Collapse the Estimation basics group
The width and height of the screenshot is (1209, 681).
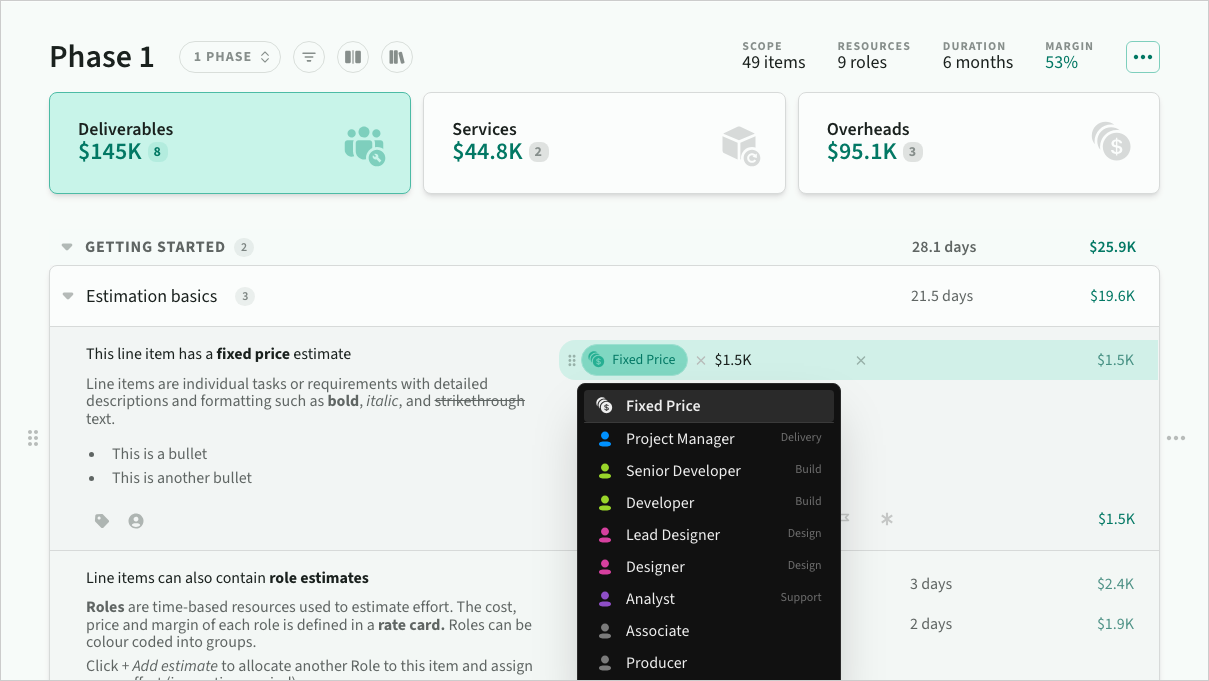coord(68,296)
